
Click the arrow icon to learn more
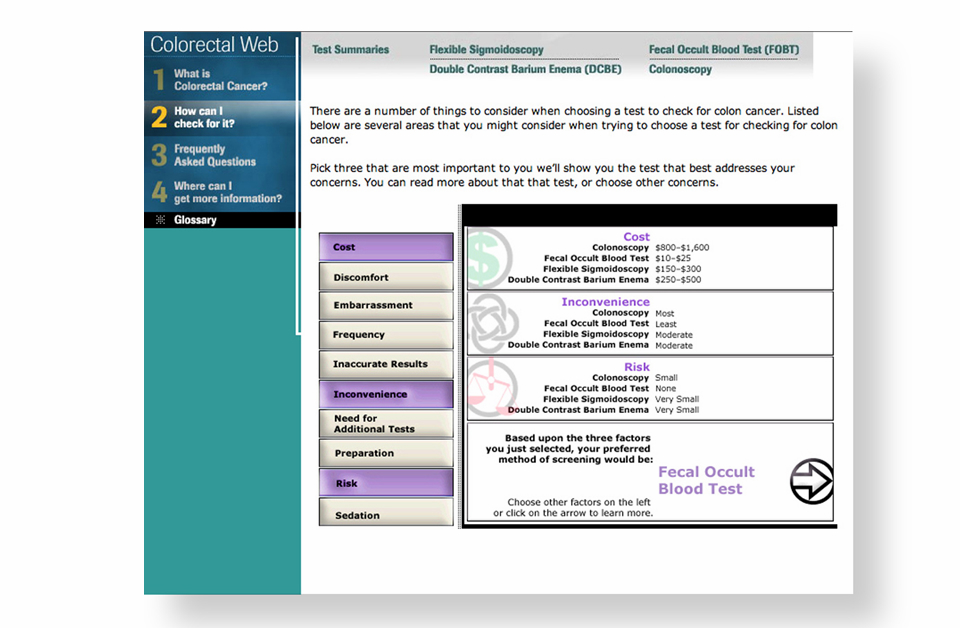tap(811, 481)
